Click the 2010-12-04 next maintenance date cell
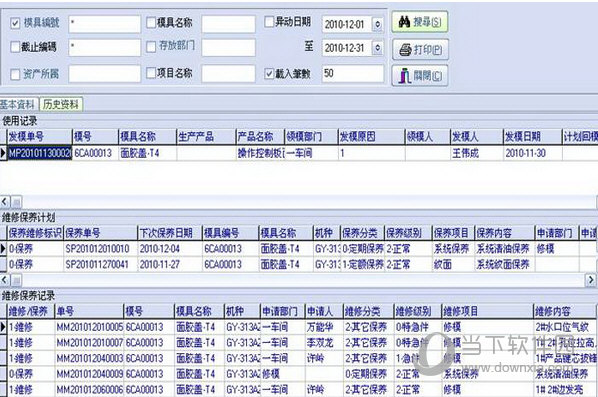Image resolution: width=598 pixels, height=397 pixels. point(170,249)
